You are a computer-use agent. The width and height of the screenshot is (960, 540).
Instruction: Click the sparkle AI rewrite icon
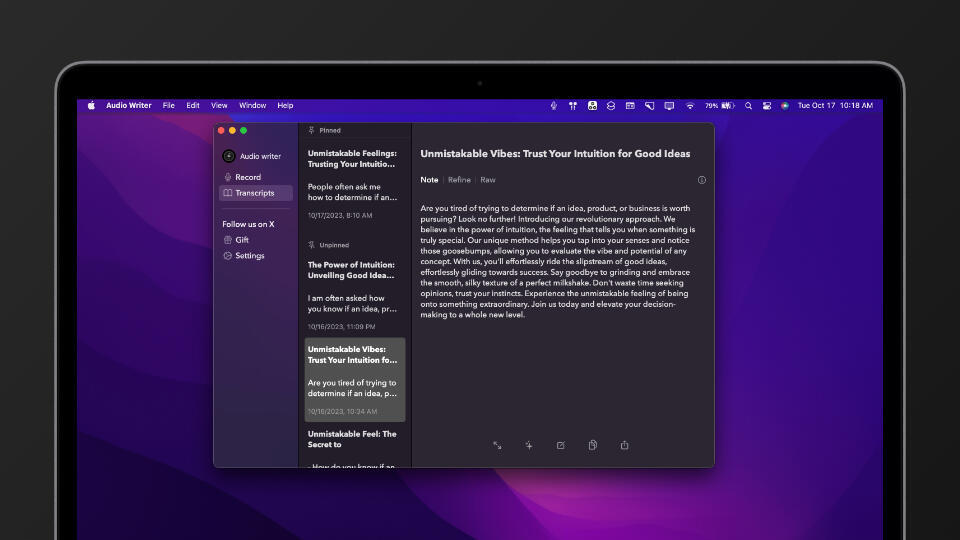[529, 445]
